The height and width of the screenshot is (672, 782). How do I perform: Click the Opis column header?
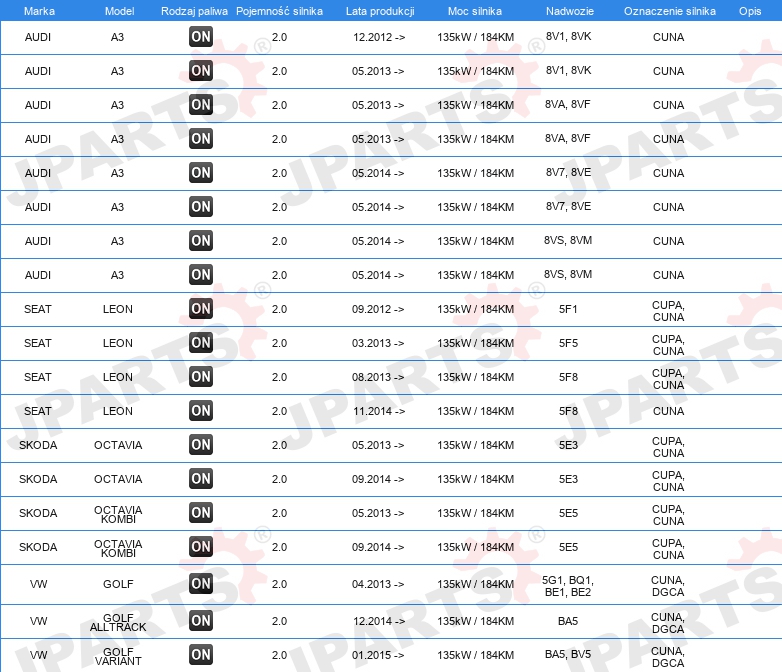click(750, 11)
